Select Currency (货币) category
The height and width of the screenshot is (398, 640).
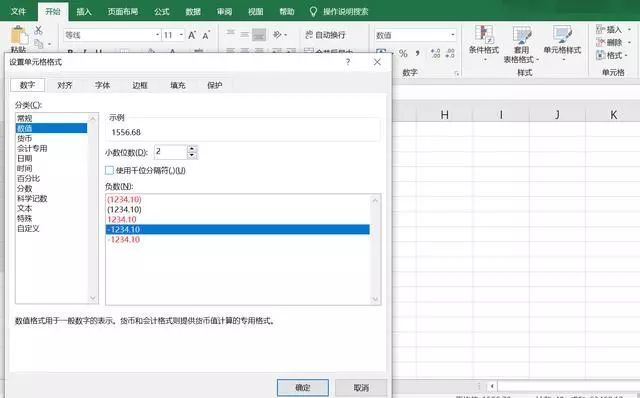[51, 138]
